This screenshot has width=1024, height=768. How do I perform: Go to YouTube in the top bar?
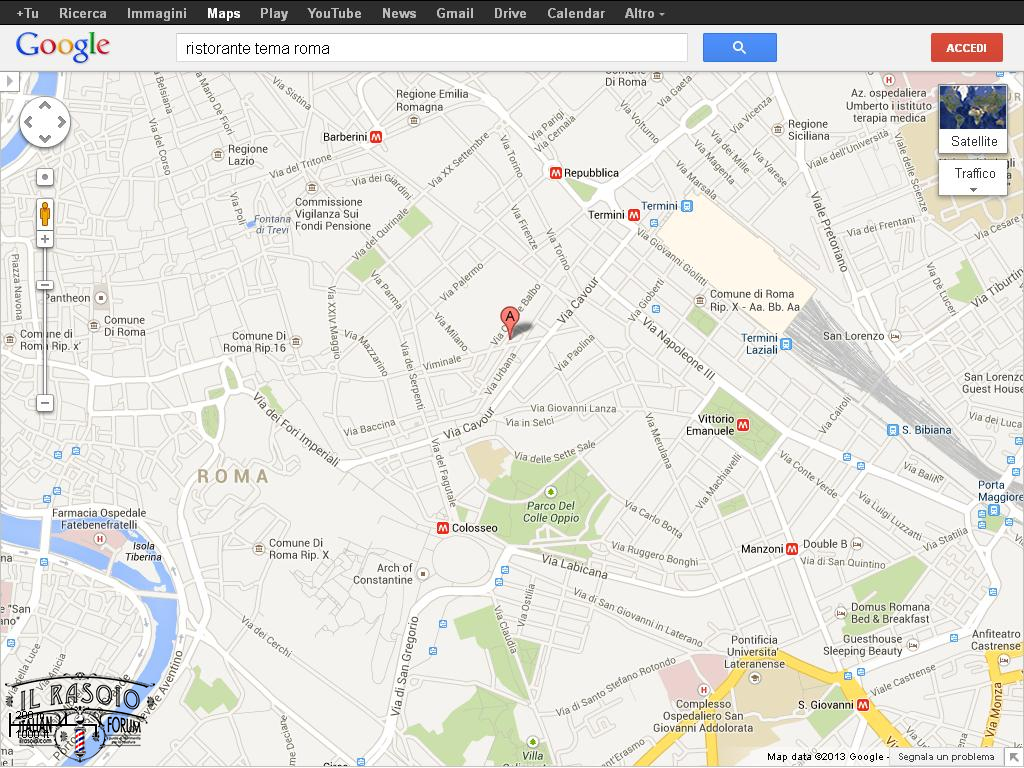point(334,13)
